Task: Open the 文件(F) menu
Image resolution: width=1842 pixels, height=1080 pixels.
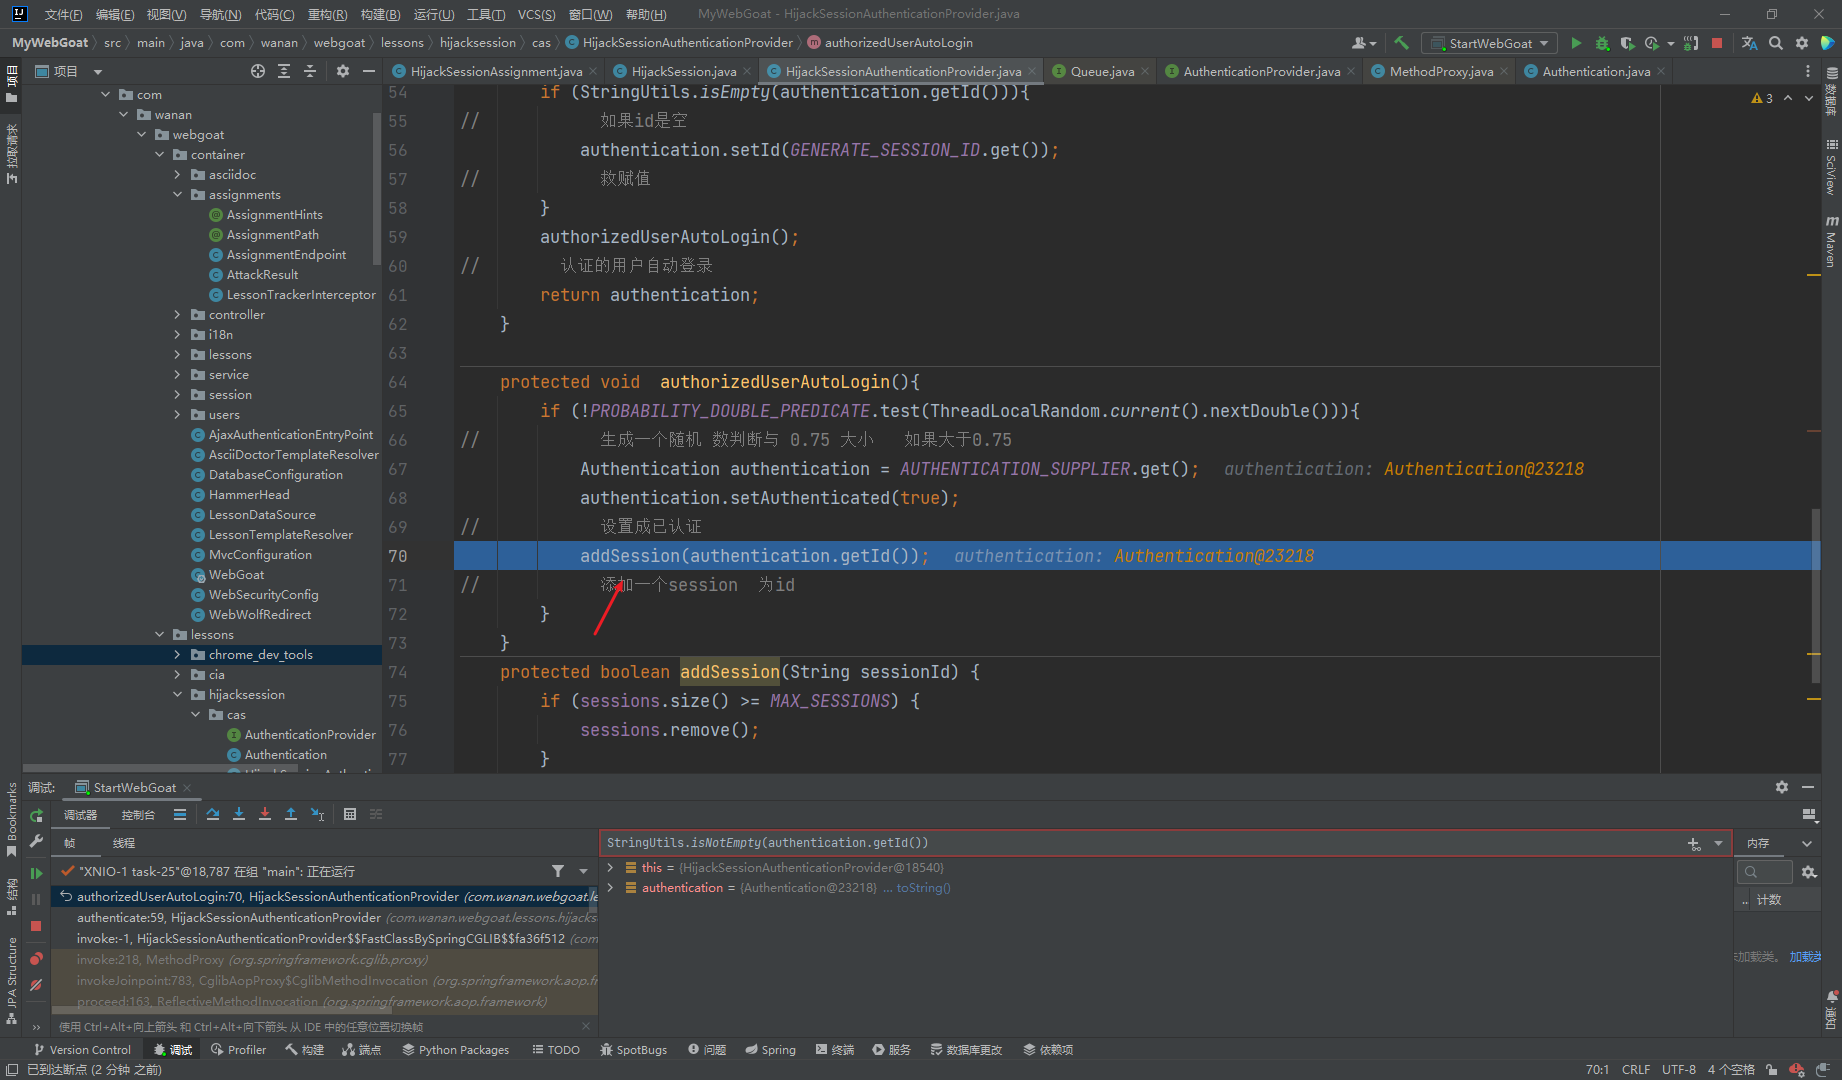Action: tap(63, 14)
